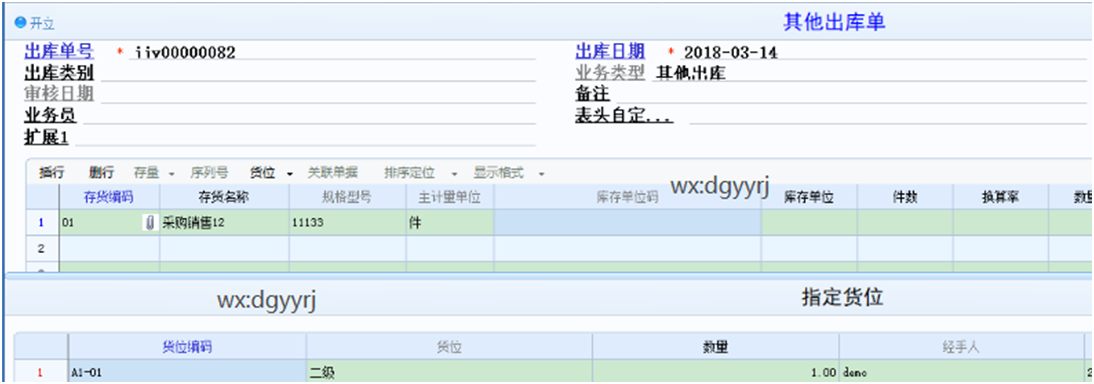Click the 货位编码 column header
This screenshot has width=1094, height=384.
pyautogui.click(x=187, y=346)
